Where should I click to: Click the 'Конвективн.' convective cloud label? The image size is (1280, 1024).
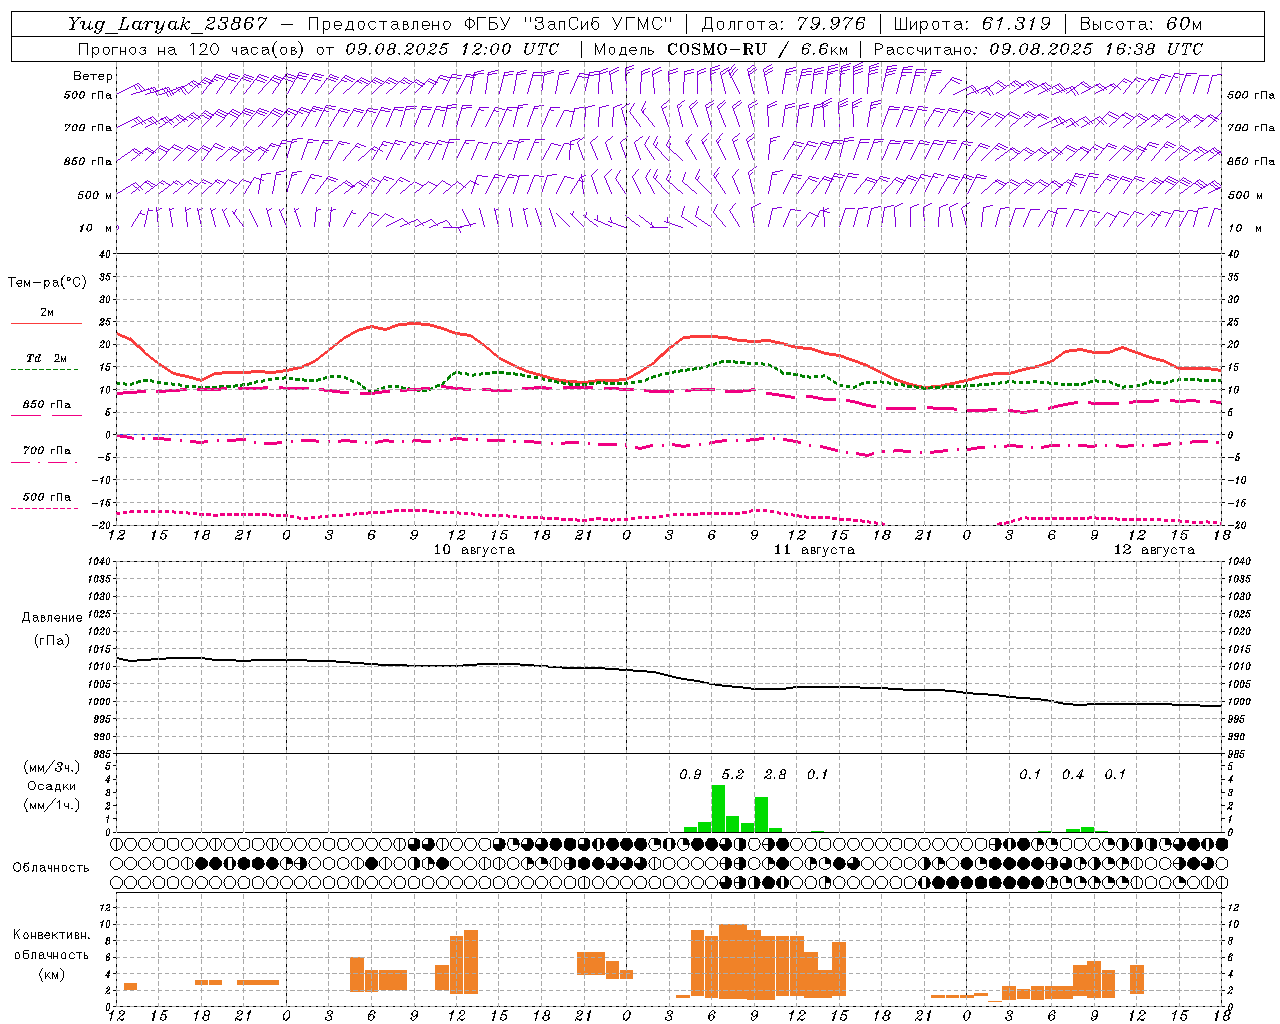point(51,935)
